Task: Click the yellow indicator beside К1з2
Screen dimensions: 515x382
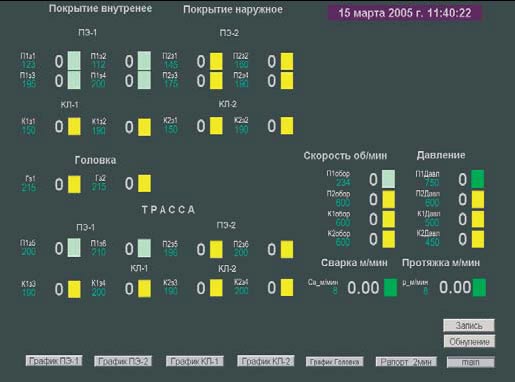Action: 144,127
